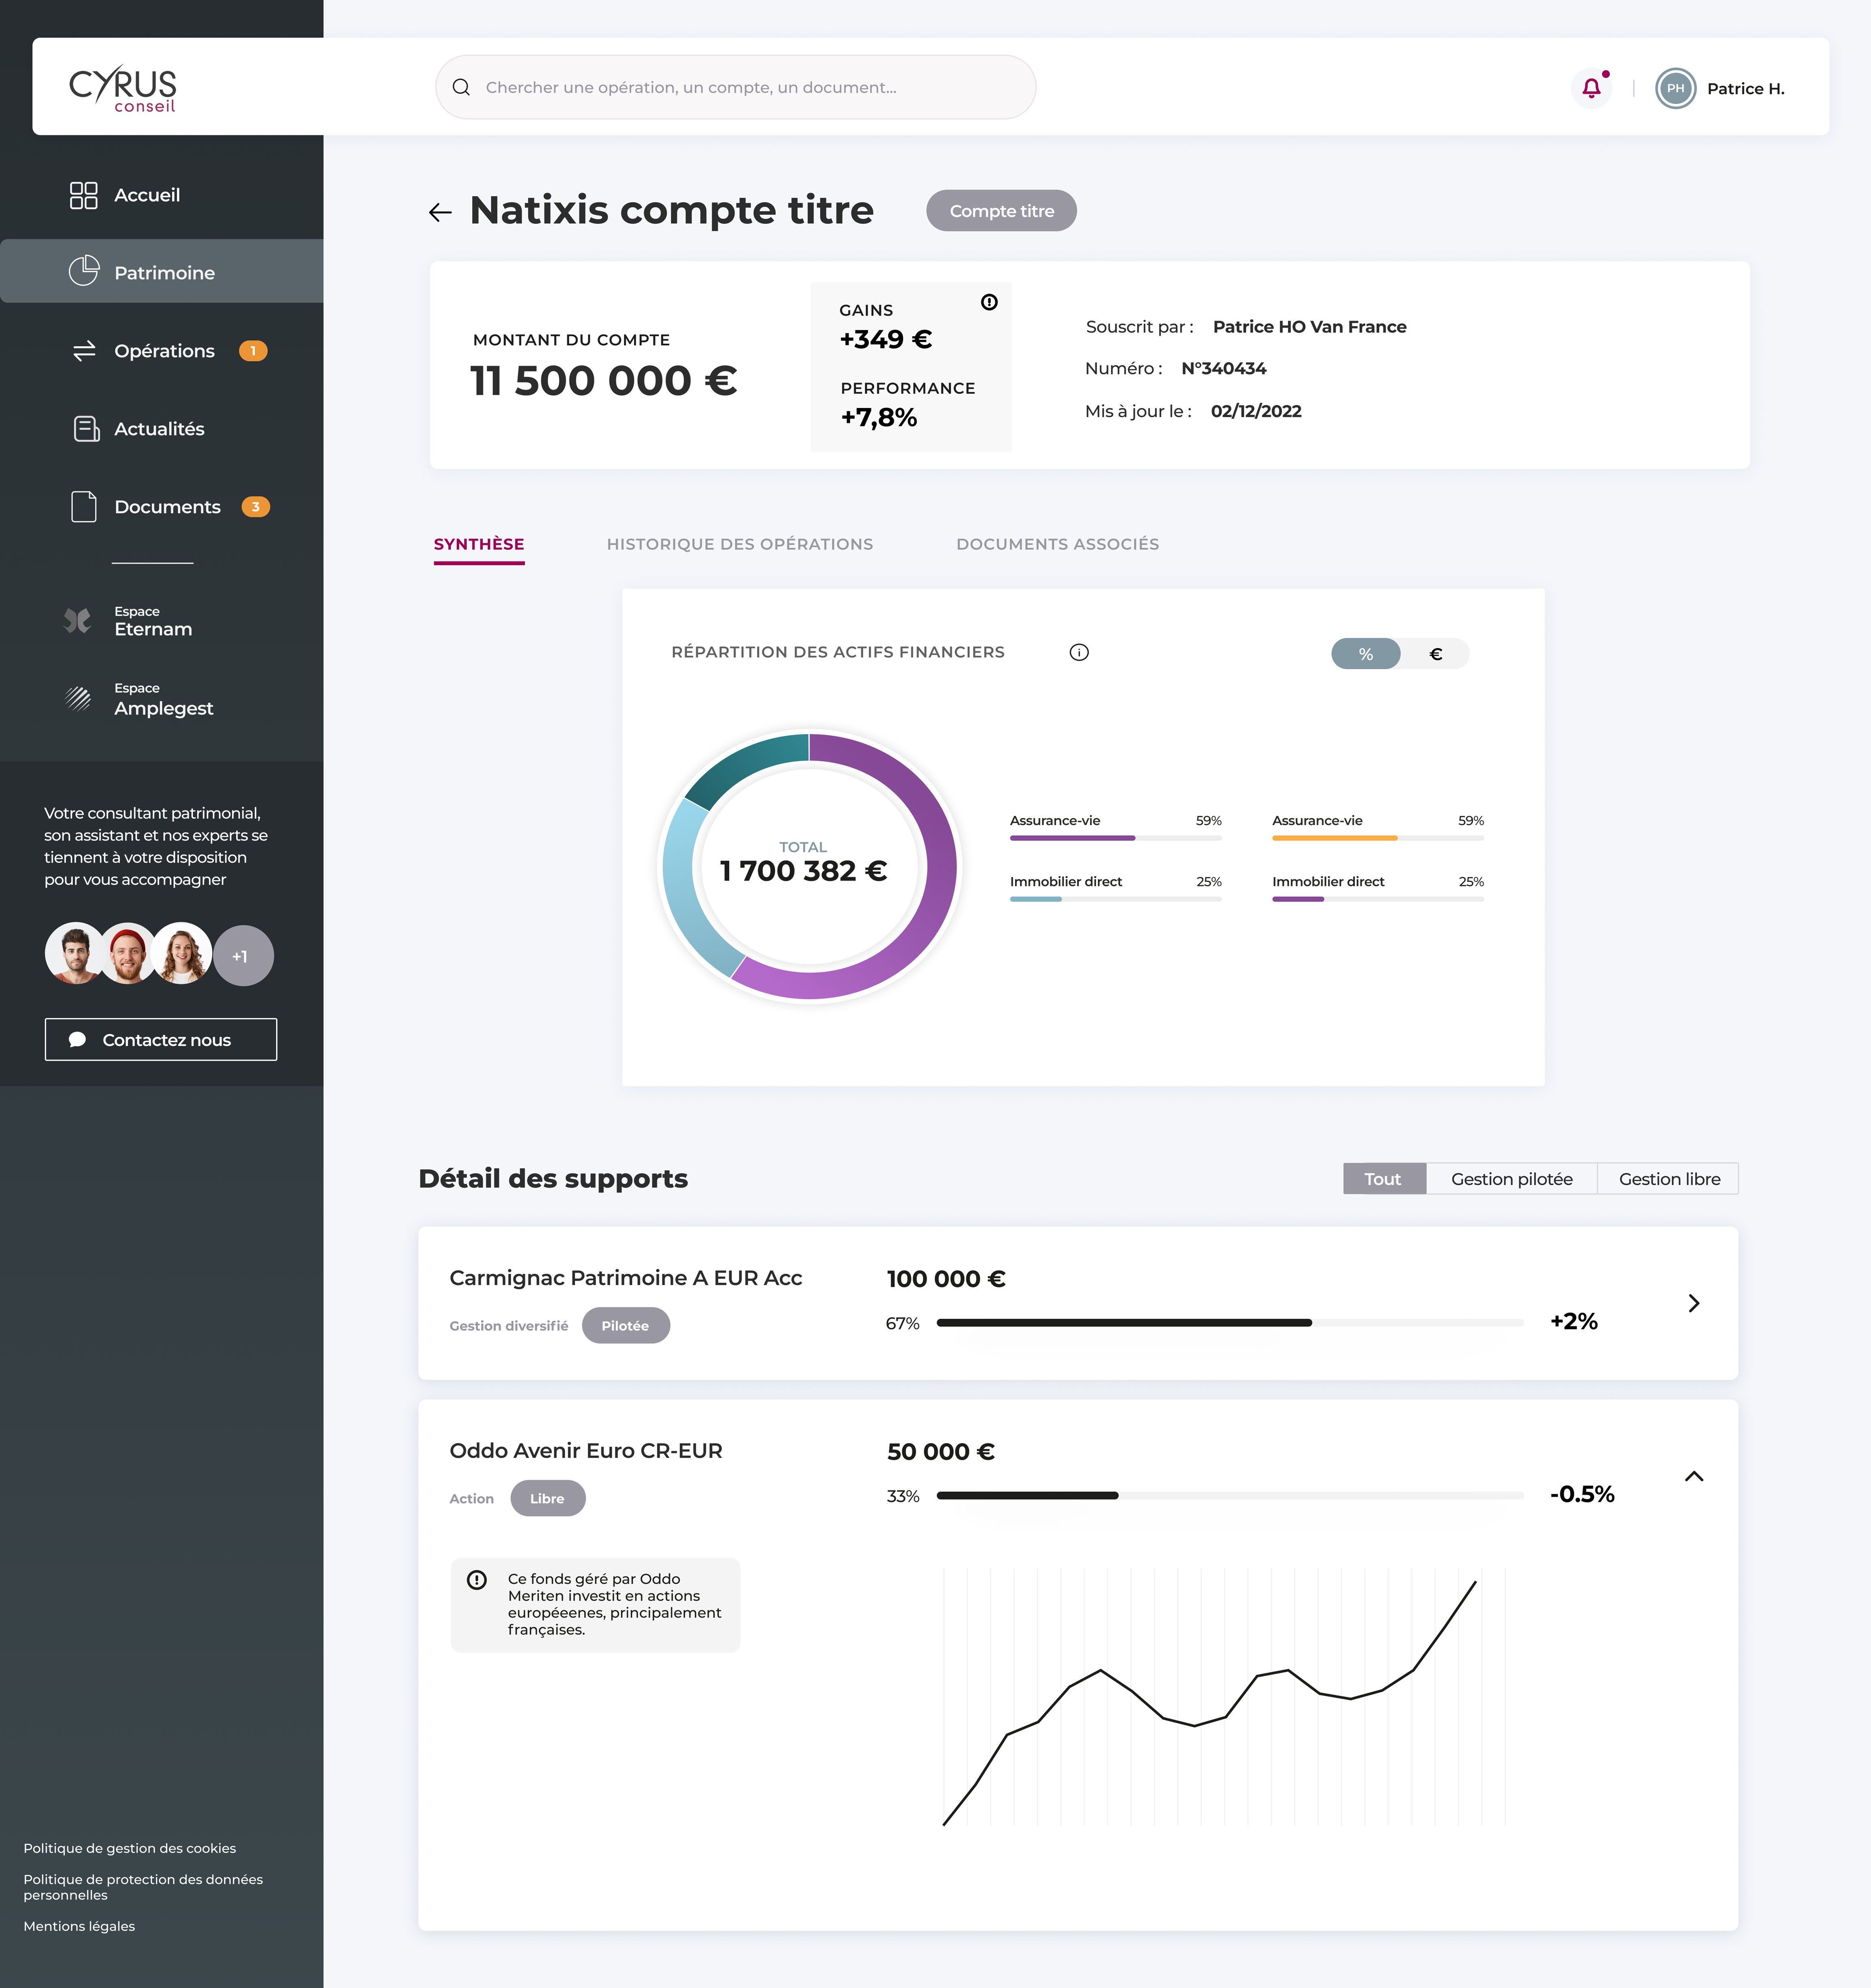Filter supports by Tout
This screenshot has width=1871, height=1988.
coord(1384,1179)
